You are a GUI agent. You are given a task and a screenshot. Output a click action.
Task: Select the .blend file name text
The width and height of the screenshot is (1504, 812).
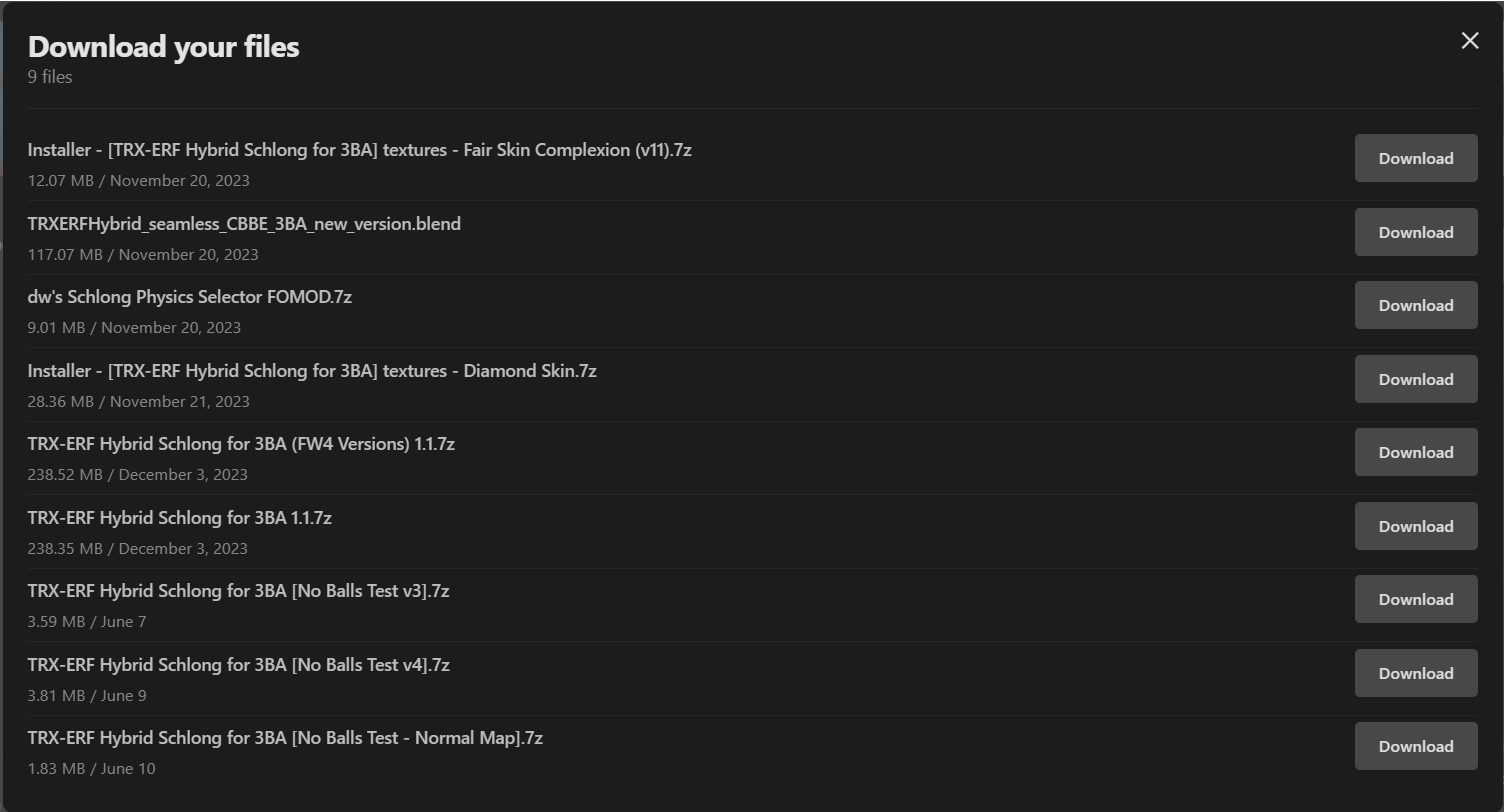pyautogui.click(x=244, y=224)
